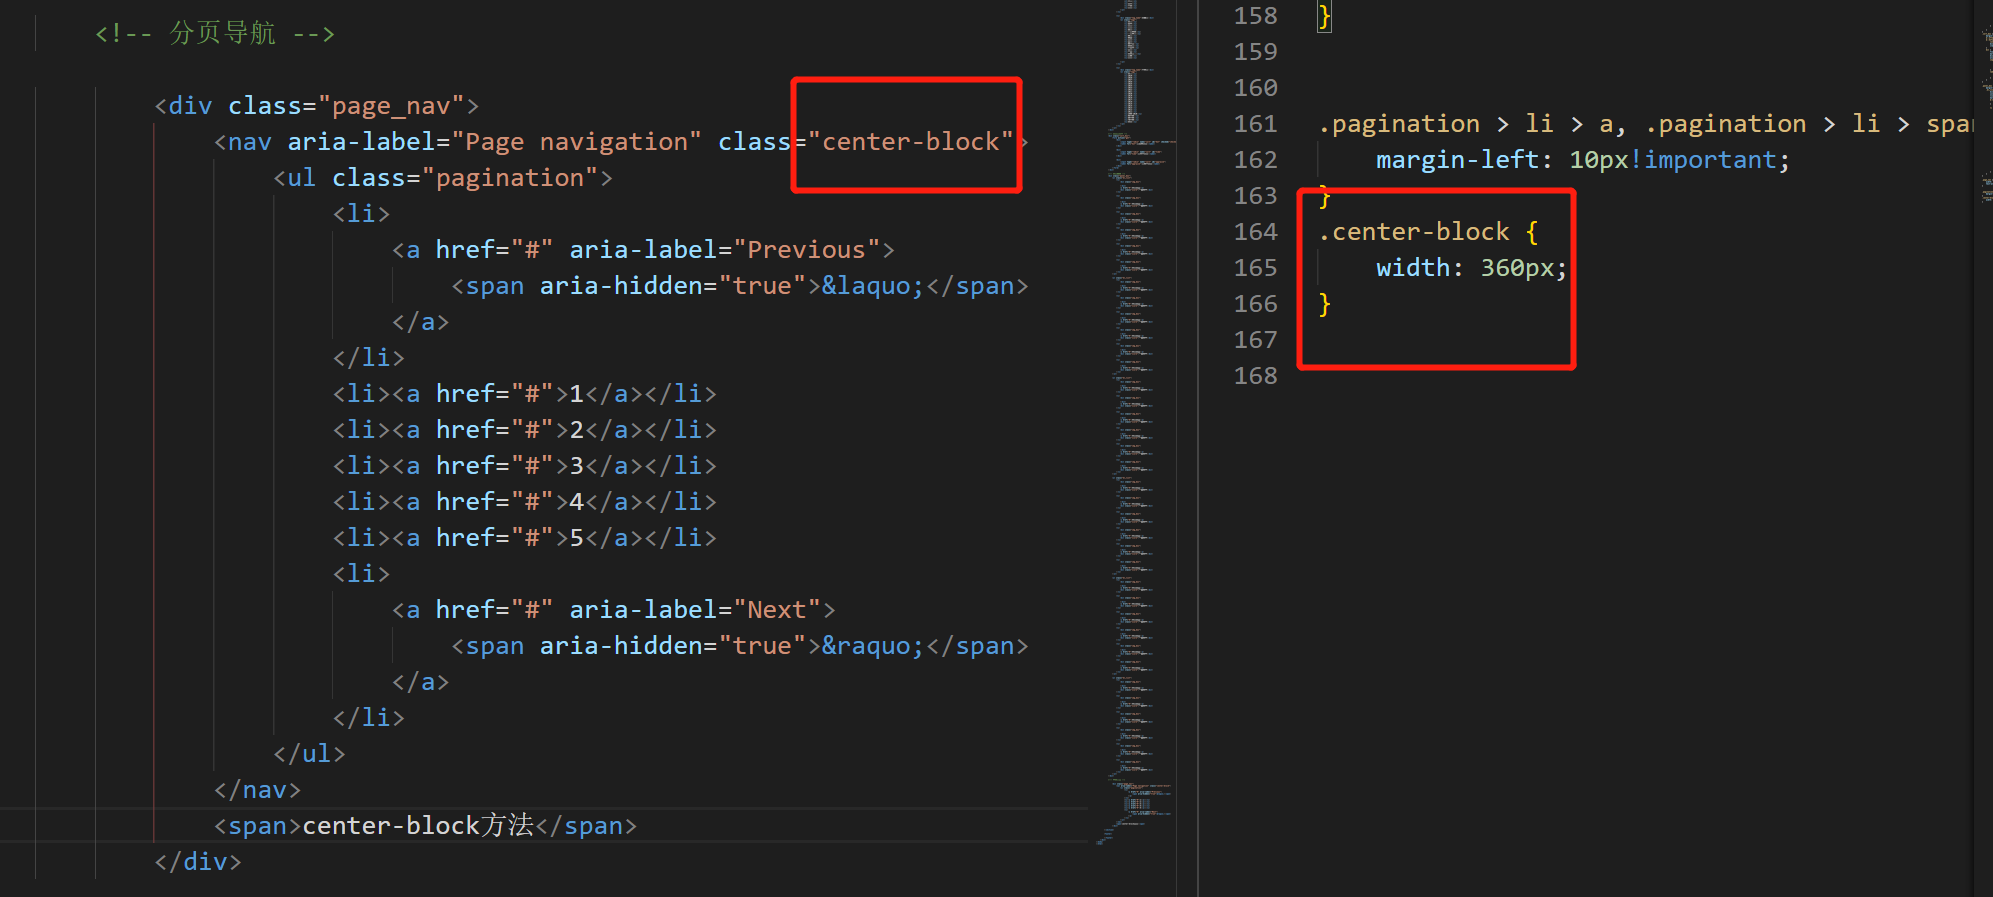The height and width of the screenshot is (897, 1993).
Task: Click the closing brace on line 166
Action: coord(1325,303)
